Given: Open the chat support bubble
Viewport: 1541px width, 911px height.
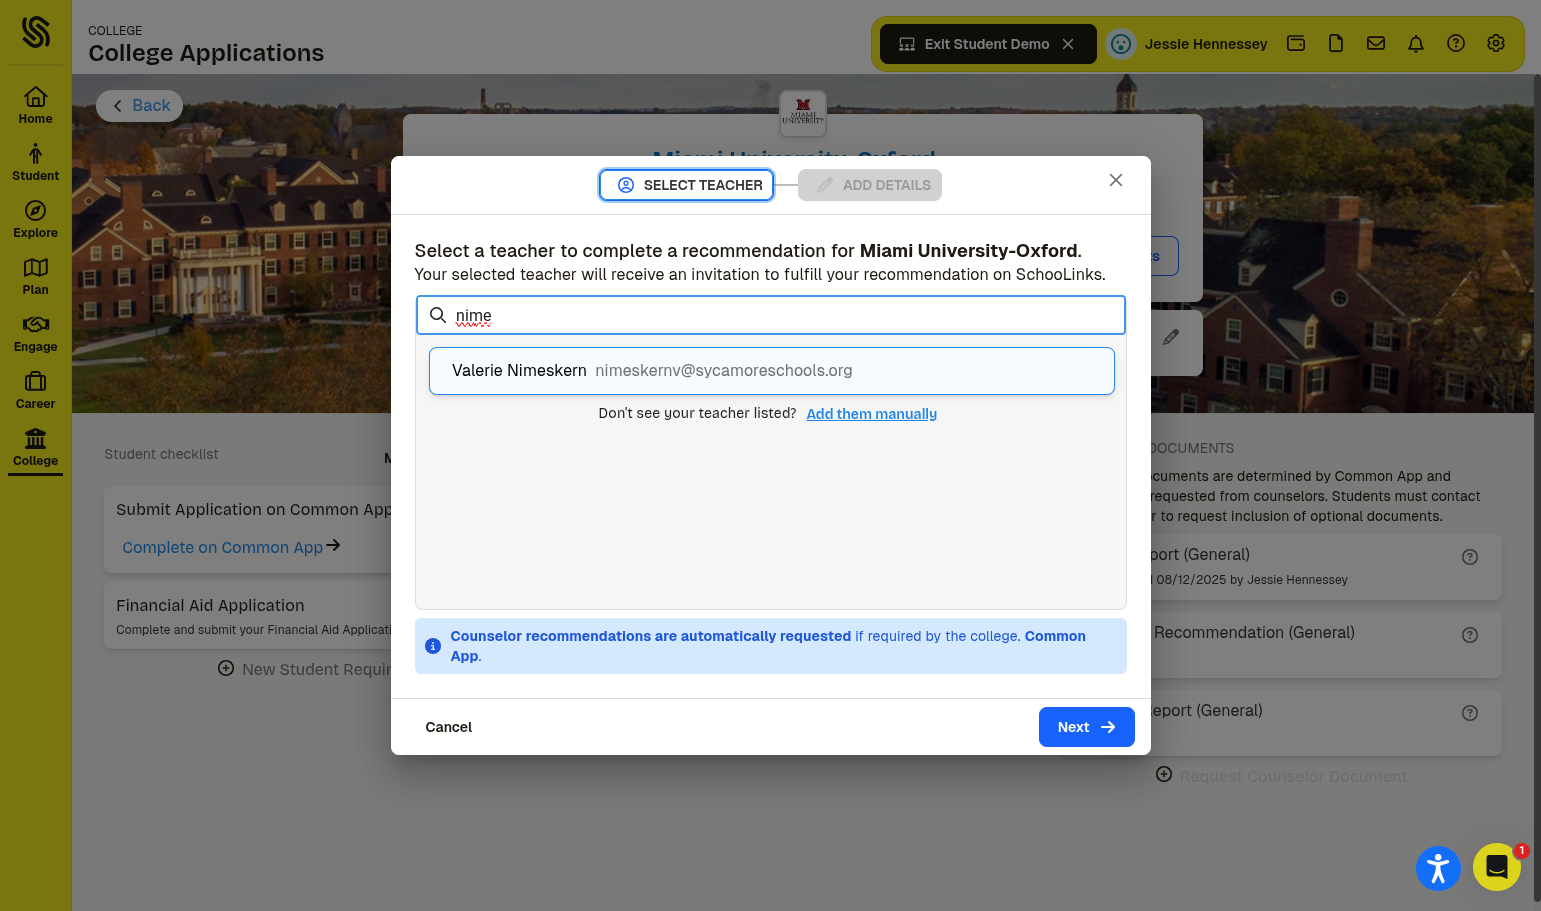Looking at the screenshot, I should (x=1497, y=866).
